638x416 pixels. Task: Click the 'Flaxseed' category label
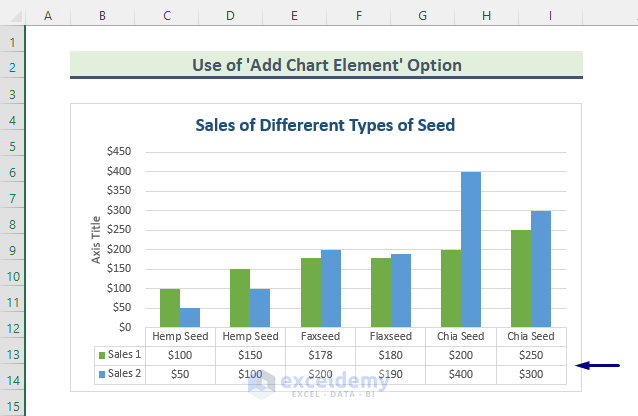coord(391,336)
